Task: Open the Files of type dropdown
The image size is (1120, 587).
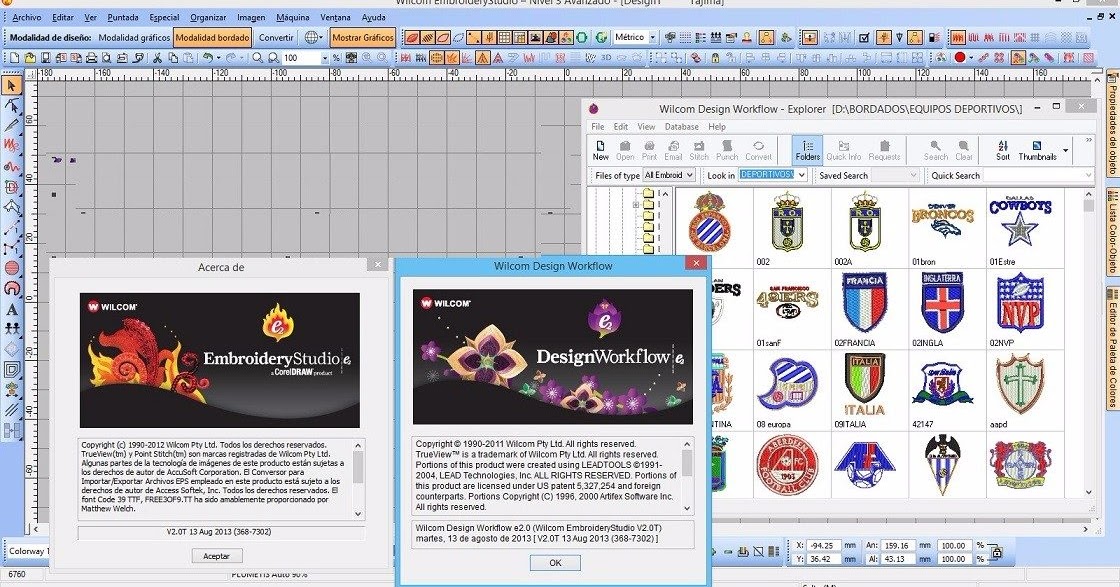Action: click(669, 174)
